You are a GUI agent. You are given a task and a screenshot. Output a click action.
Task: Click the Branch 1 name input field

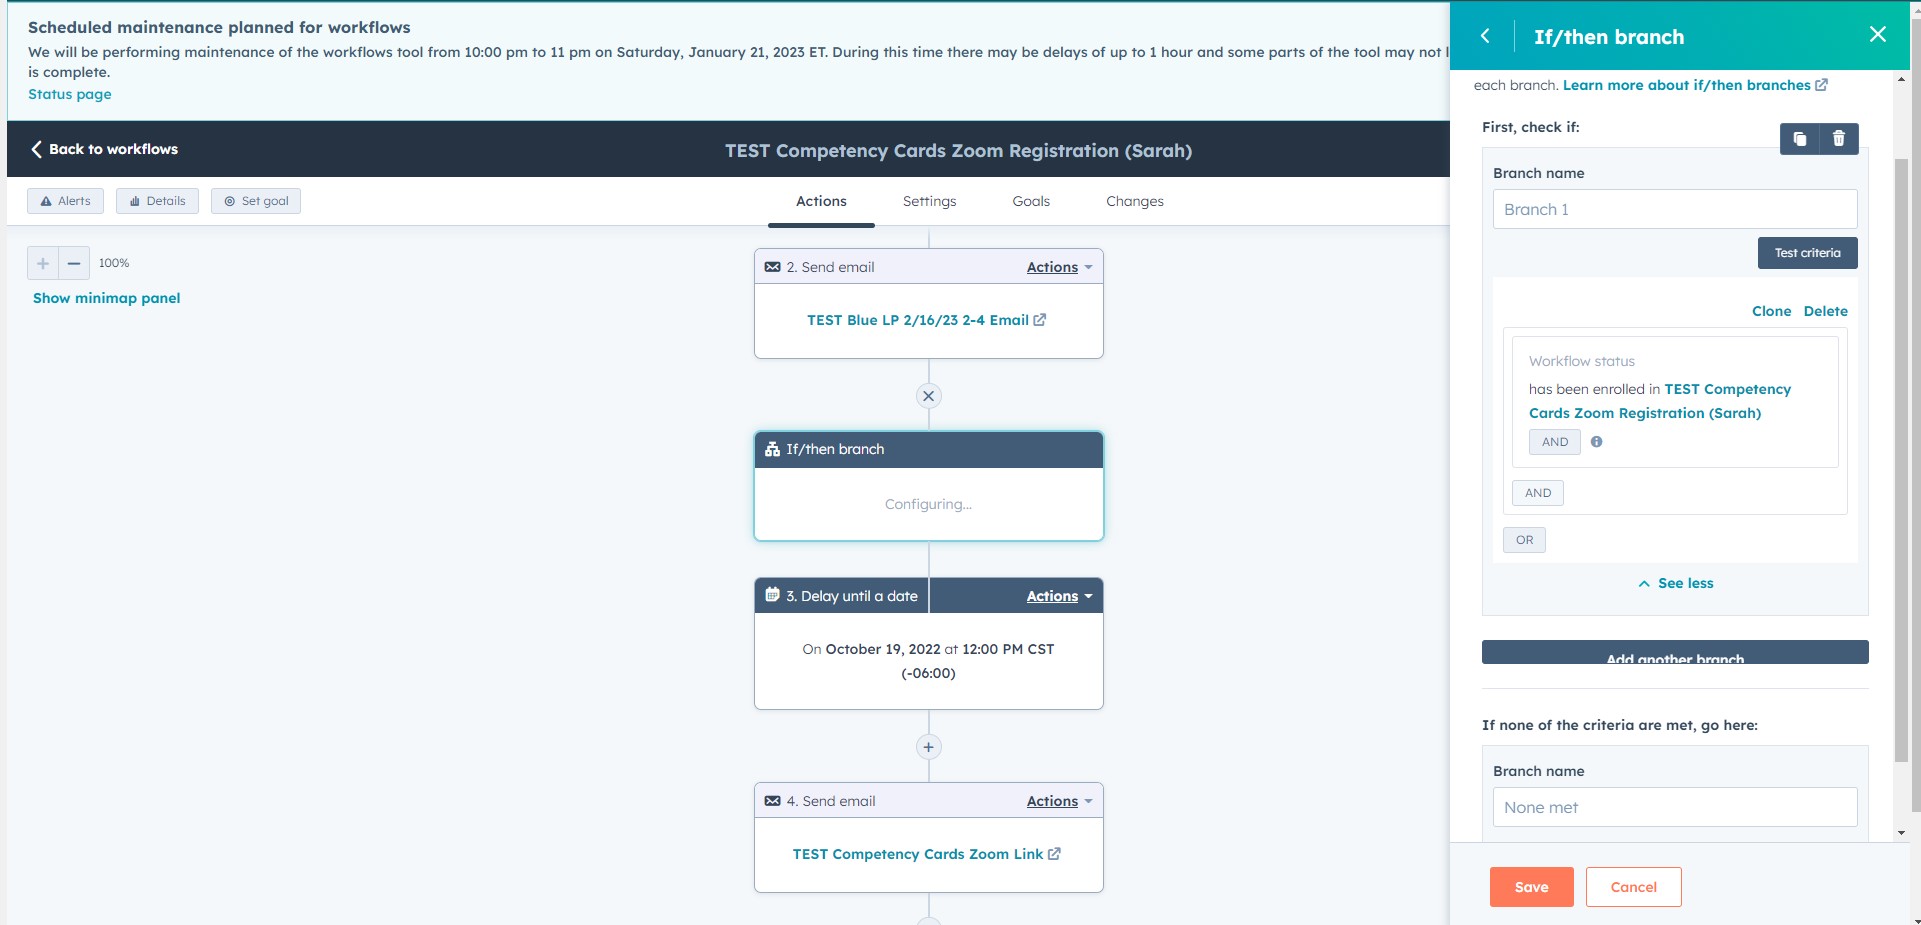pos(1674,209)
